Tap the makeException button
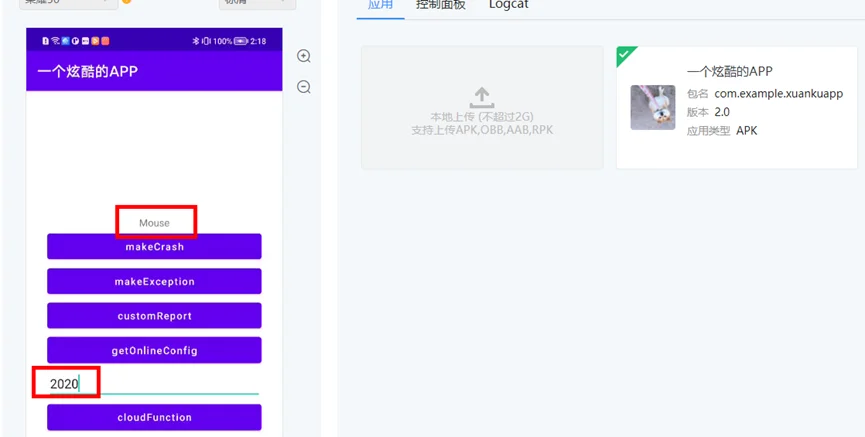Image resolution: width=865 pixels, height=437 pixels. pos(154,281)
